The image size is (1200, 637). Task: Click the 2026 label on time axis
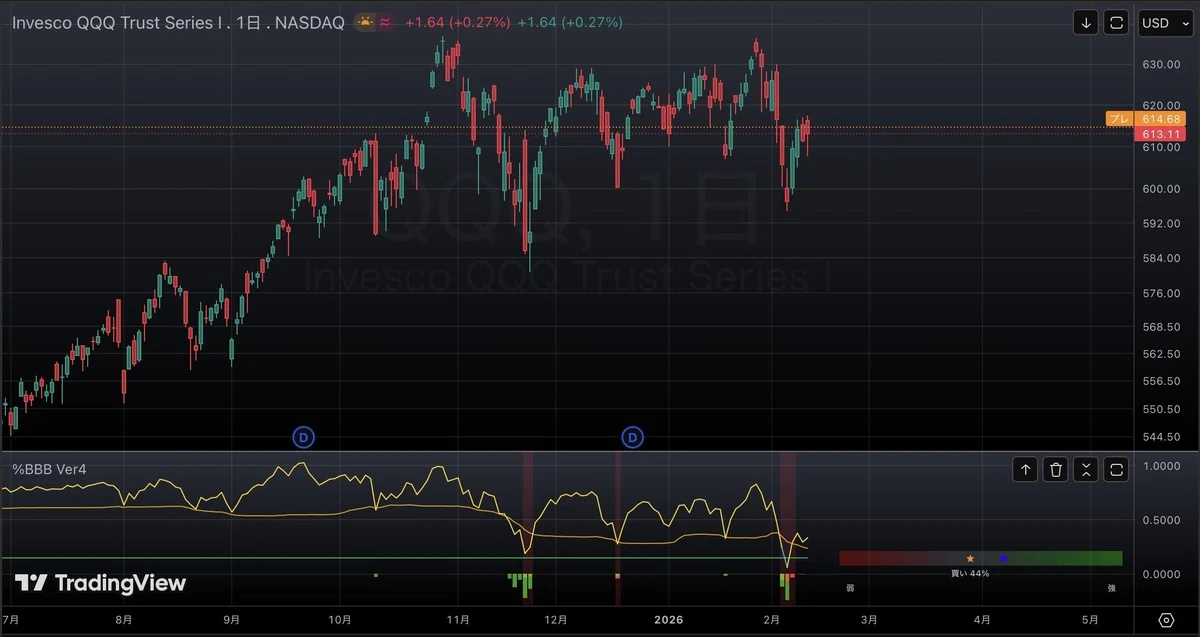tap(667, 620)
